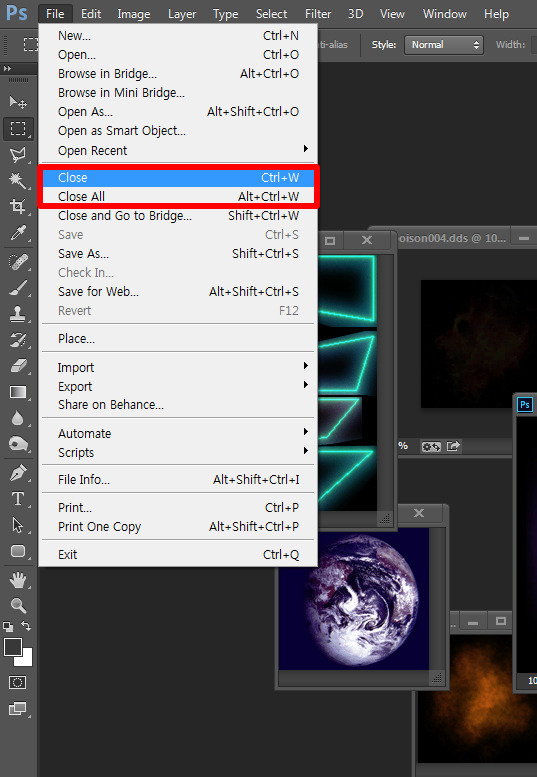Choose Open as Smart Object...
Viewport: 537px width, 777px height.
178,131
